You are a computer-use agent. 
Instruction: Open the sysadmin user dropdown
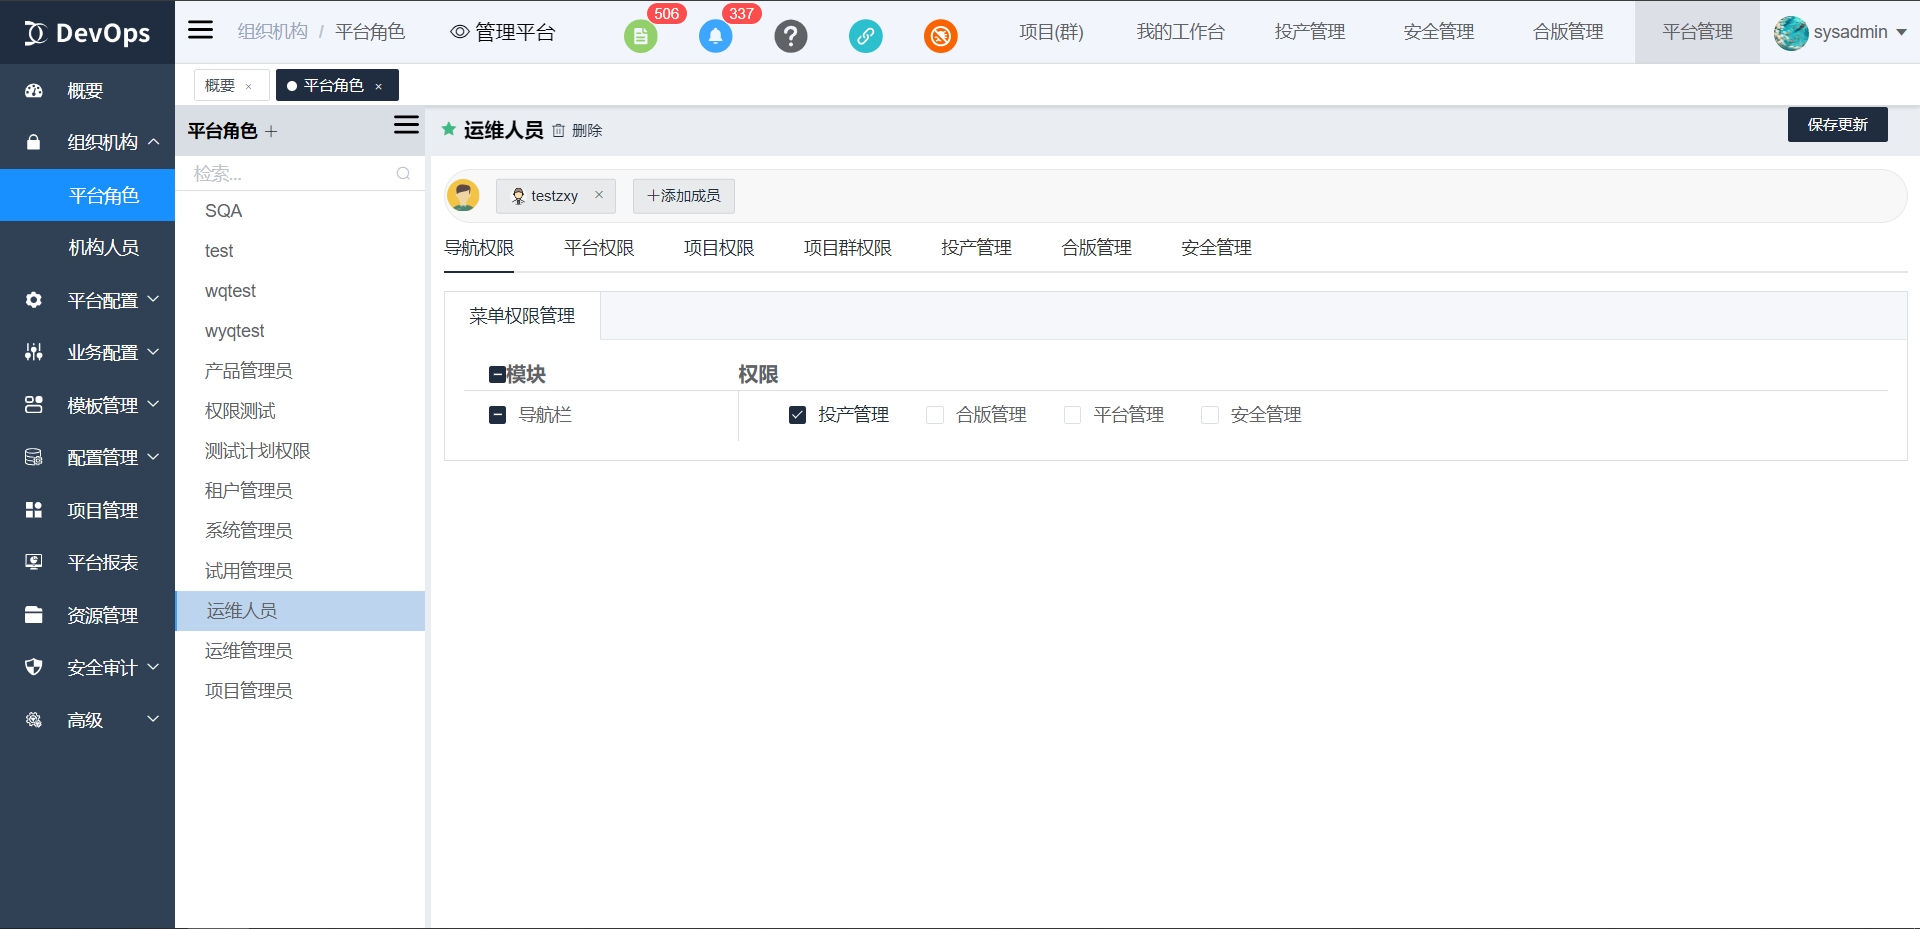1840,32
